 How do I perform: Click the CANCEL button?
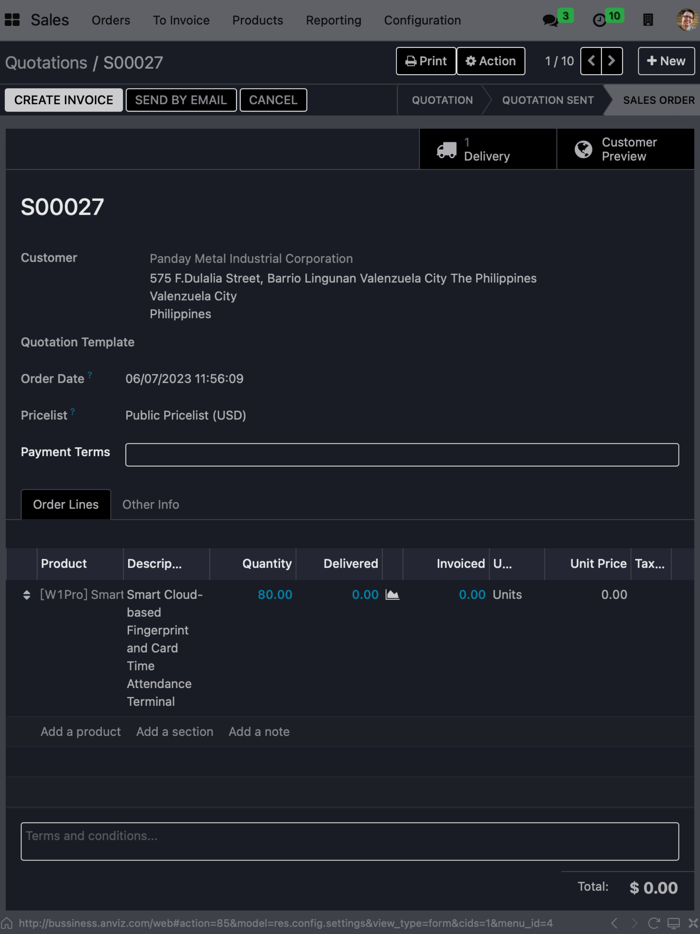pos(273,100)
